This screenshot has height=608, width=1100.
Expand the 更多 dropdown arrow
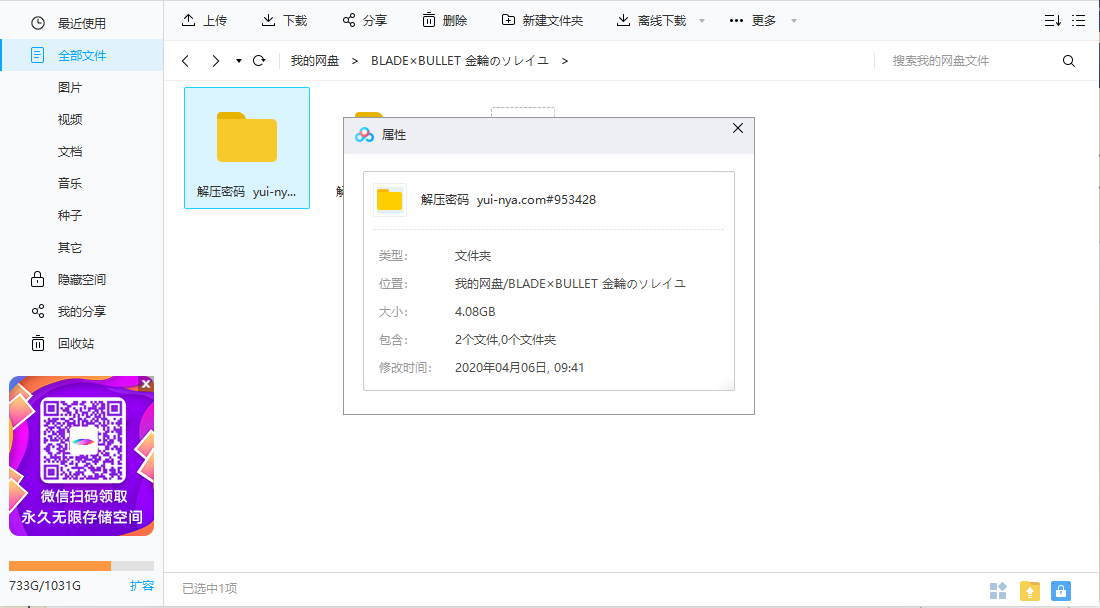pos(793,21)
